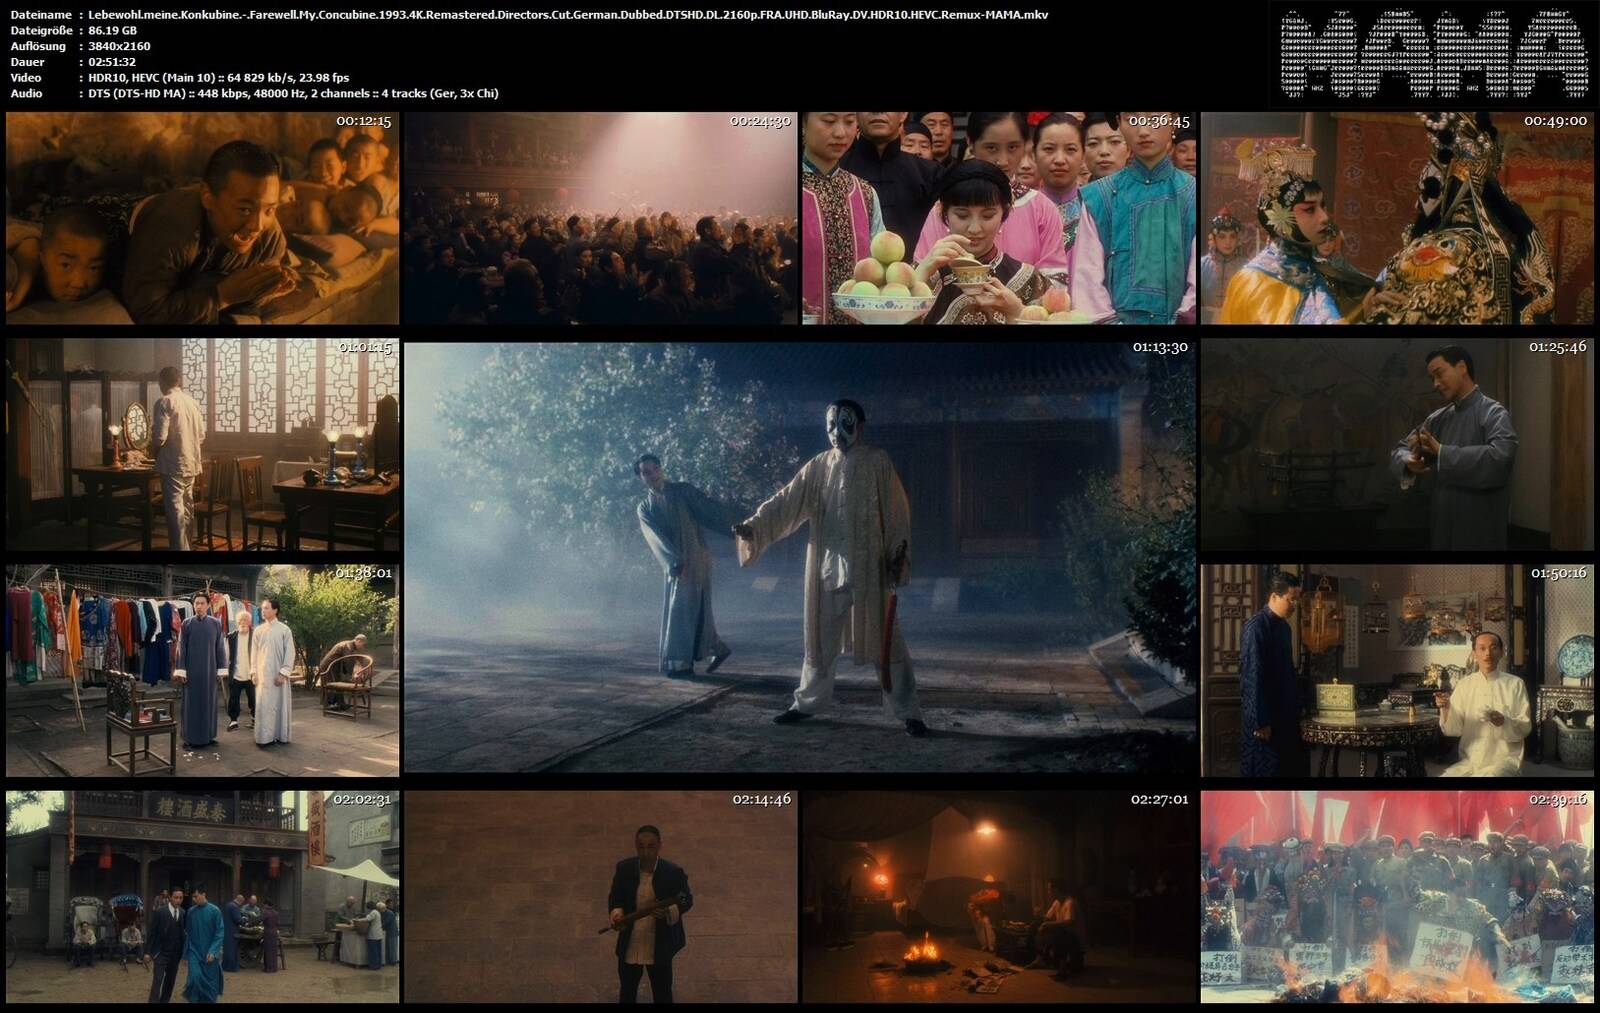Open the thumbnail stamped 00:36:45
Viewport: 1600px width, 1013px height.
coord(999,218)
